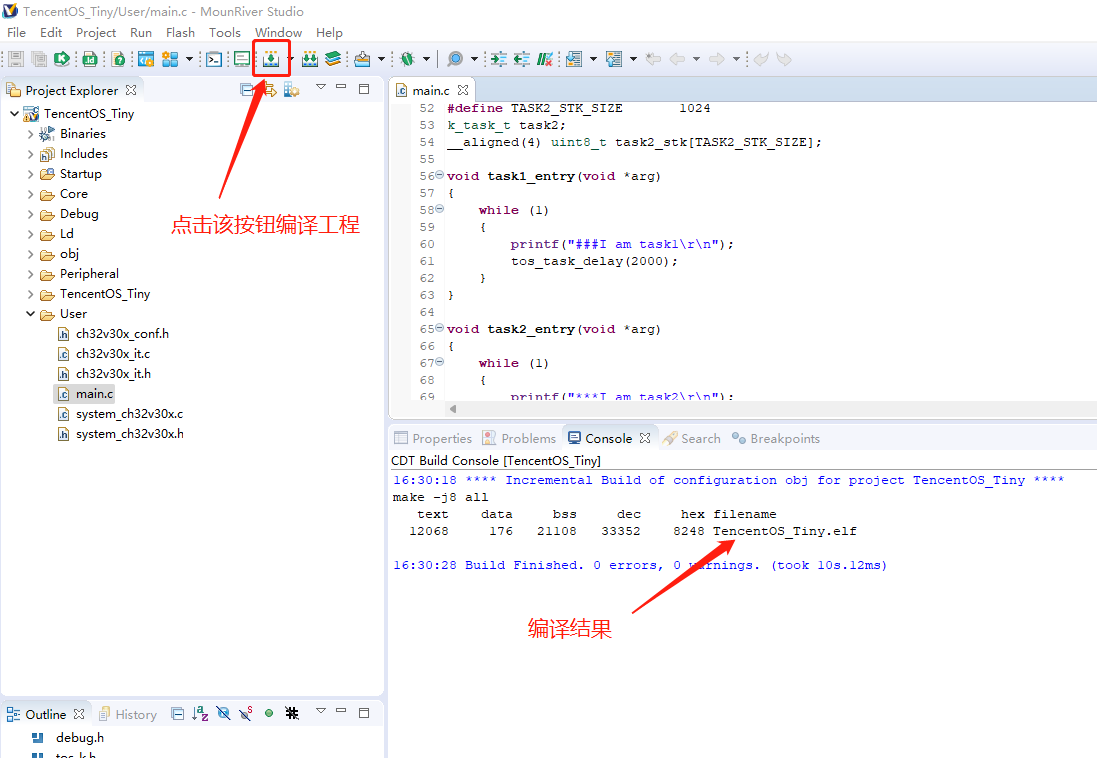Click the green monitor toolbar icon
Image resolution: width=1097 pixels, height=758 pixels.
242,59
